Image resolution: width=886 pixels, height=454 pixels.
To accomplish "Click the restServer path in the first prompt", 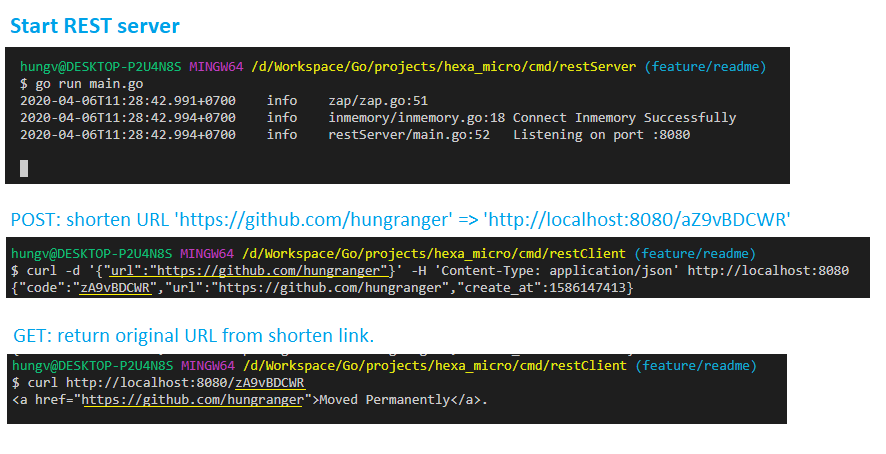I will (x=444, y=67).
